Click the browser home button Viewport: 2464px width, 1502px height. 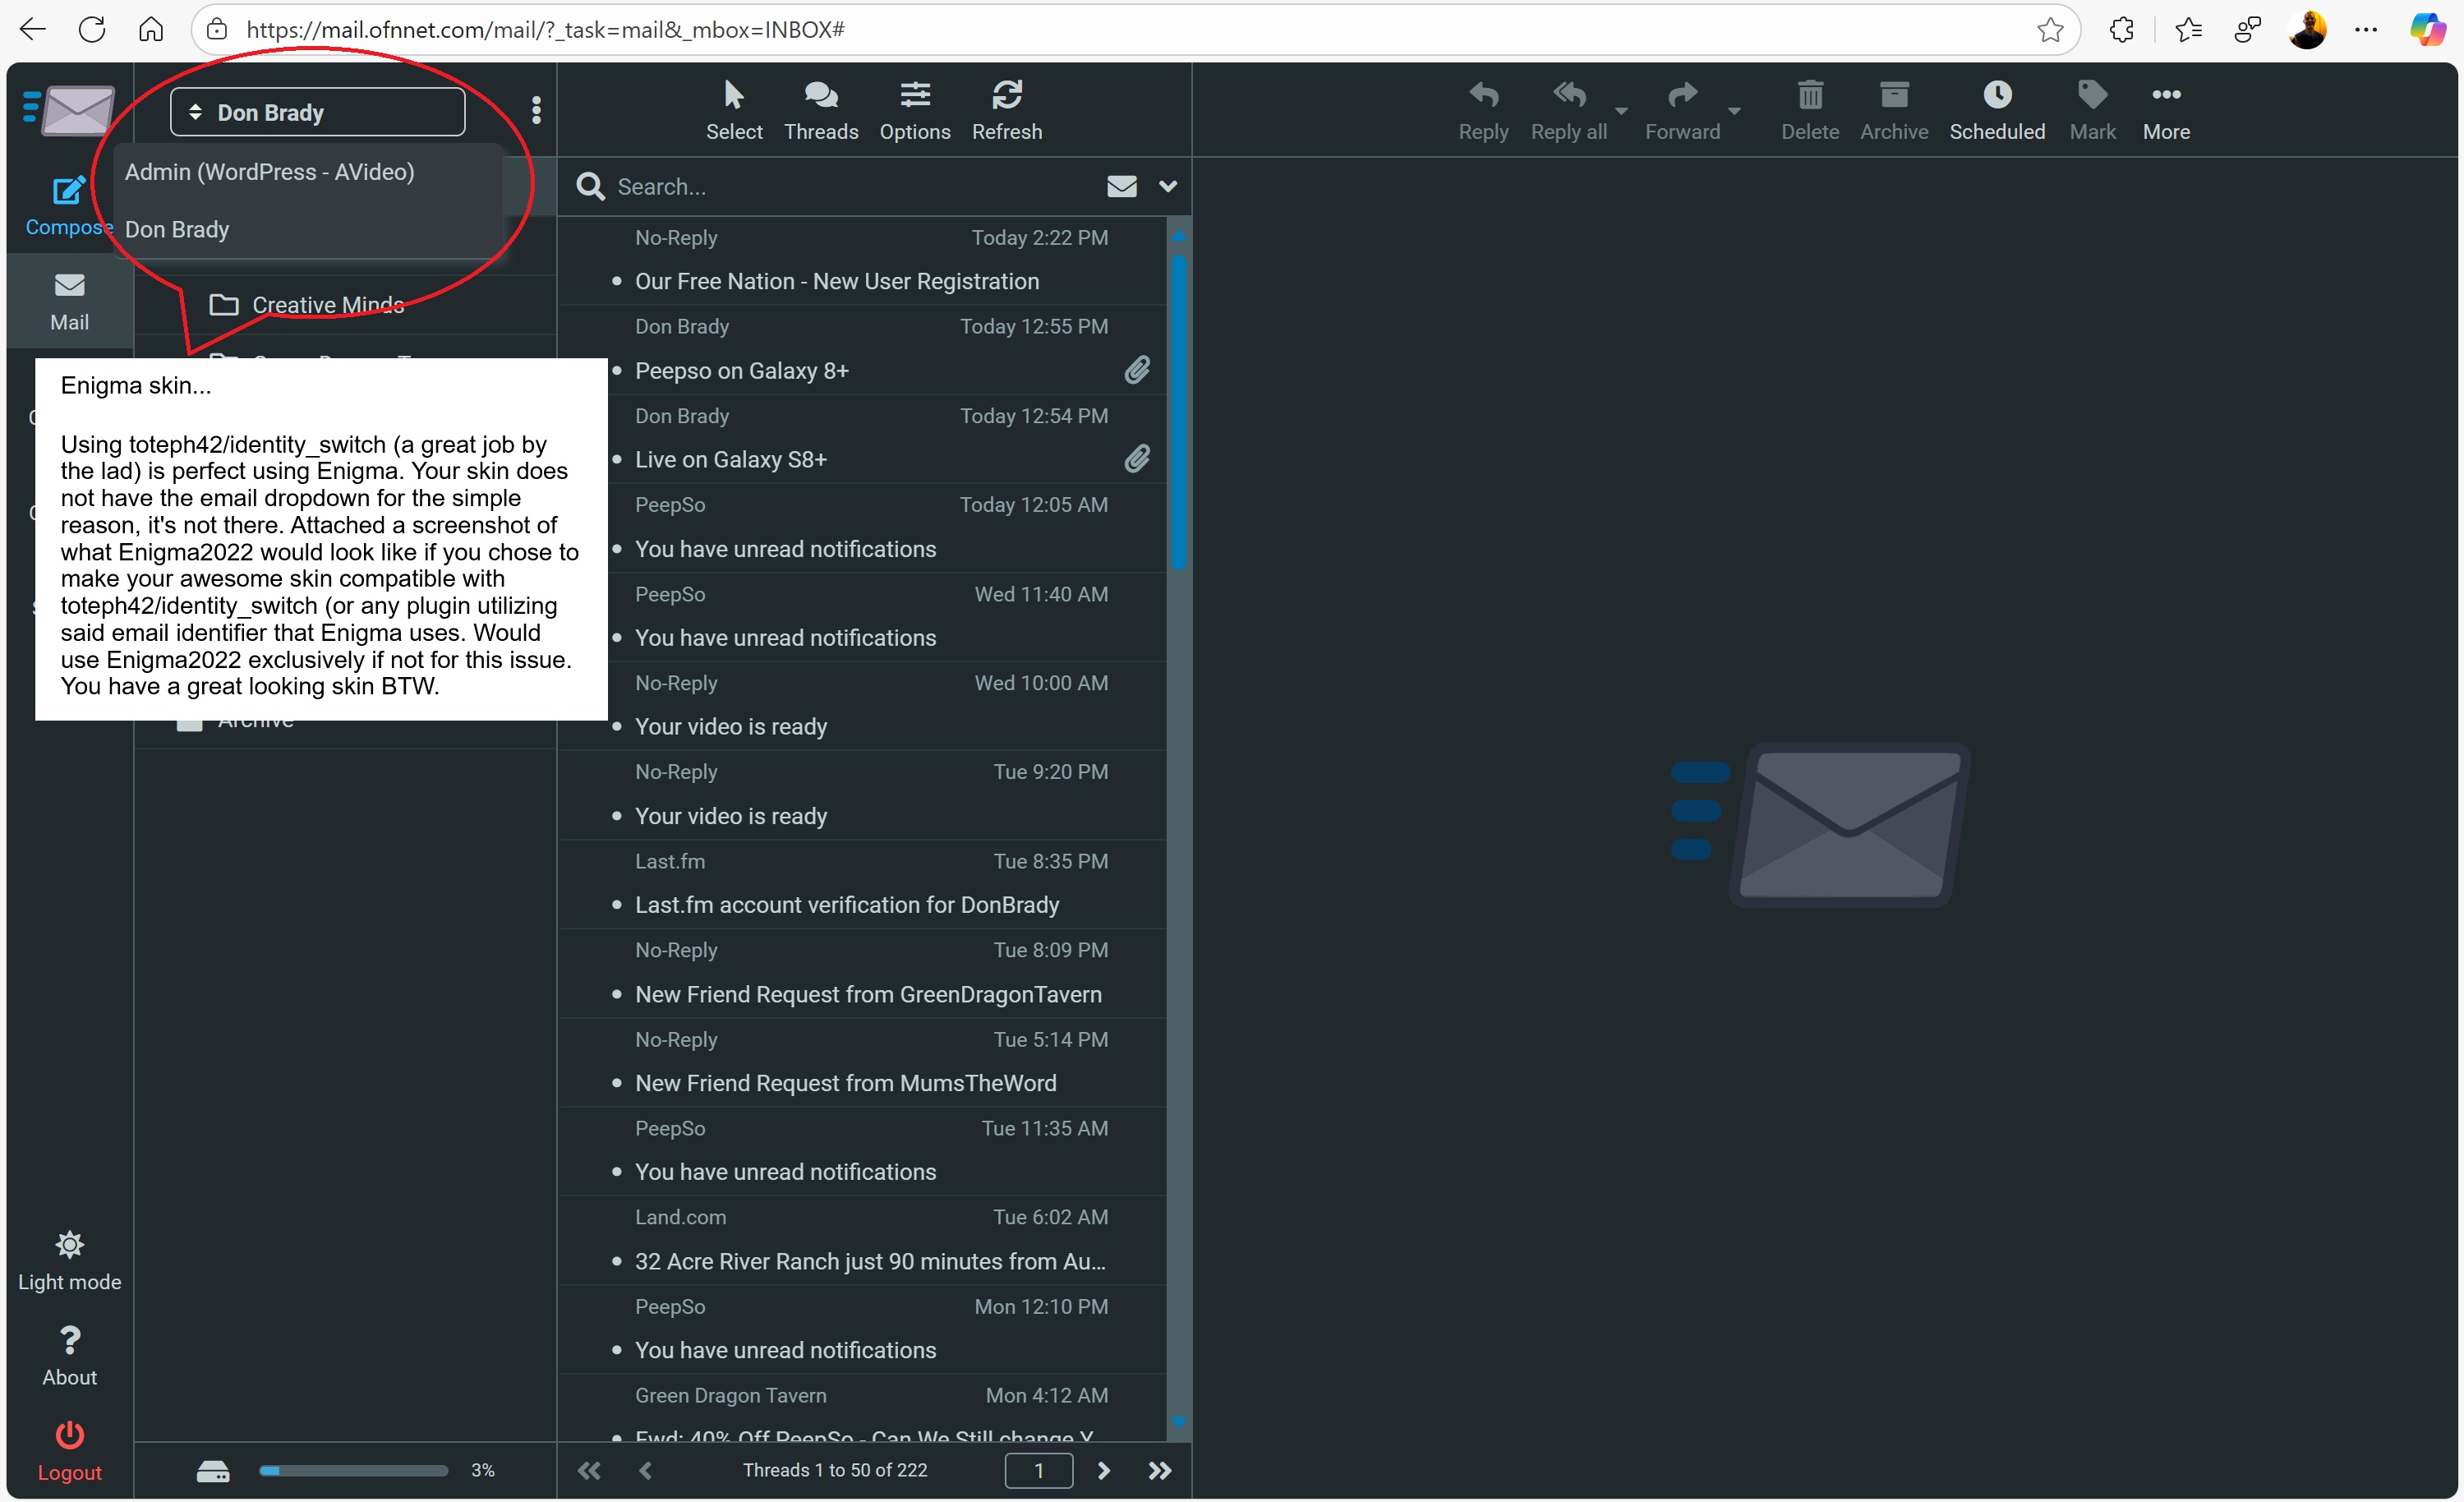pyautogui.click(x=151, y=29)
